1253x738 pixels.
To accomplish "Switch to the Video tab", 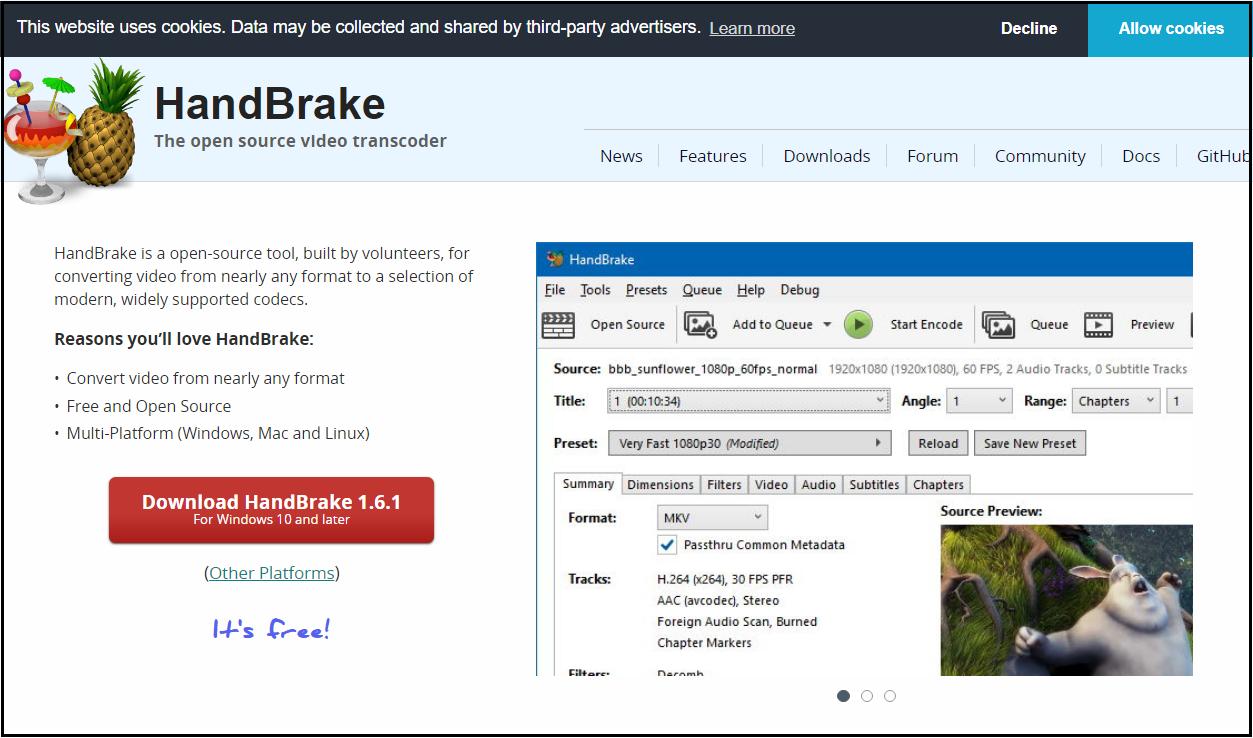I will [x=771, y=484].
